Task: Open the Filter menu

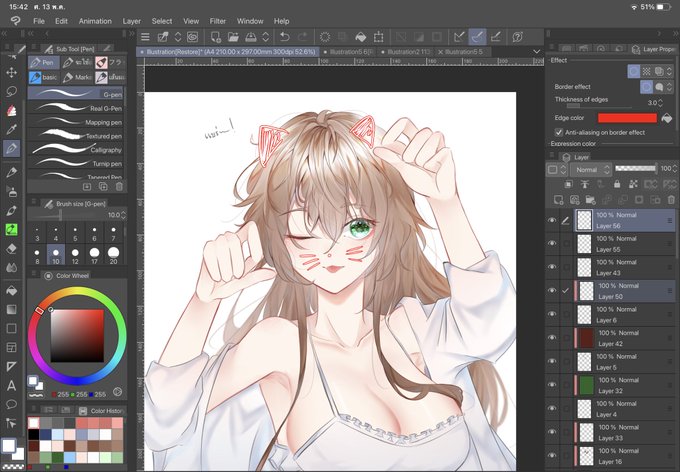Action: point(218,21)
